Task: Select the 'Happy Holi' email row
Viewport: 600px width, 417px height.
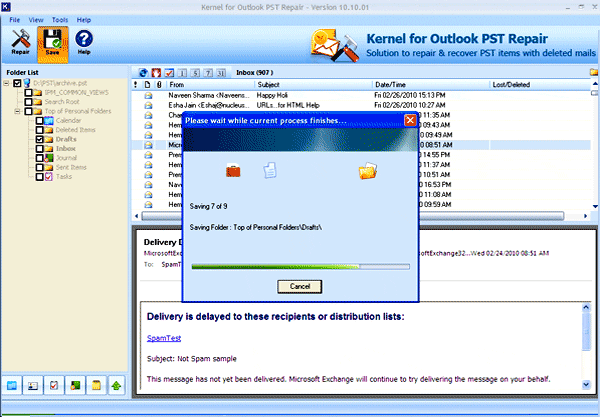Action: coord(361,95)
